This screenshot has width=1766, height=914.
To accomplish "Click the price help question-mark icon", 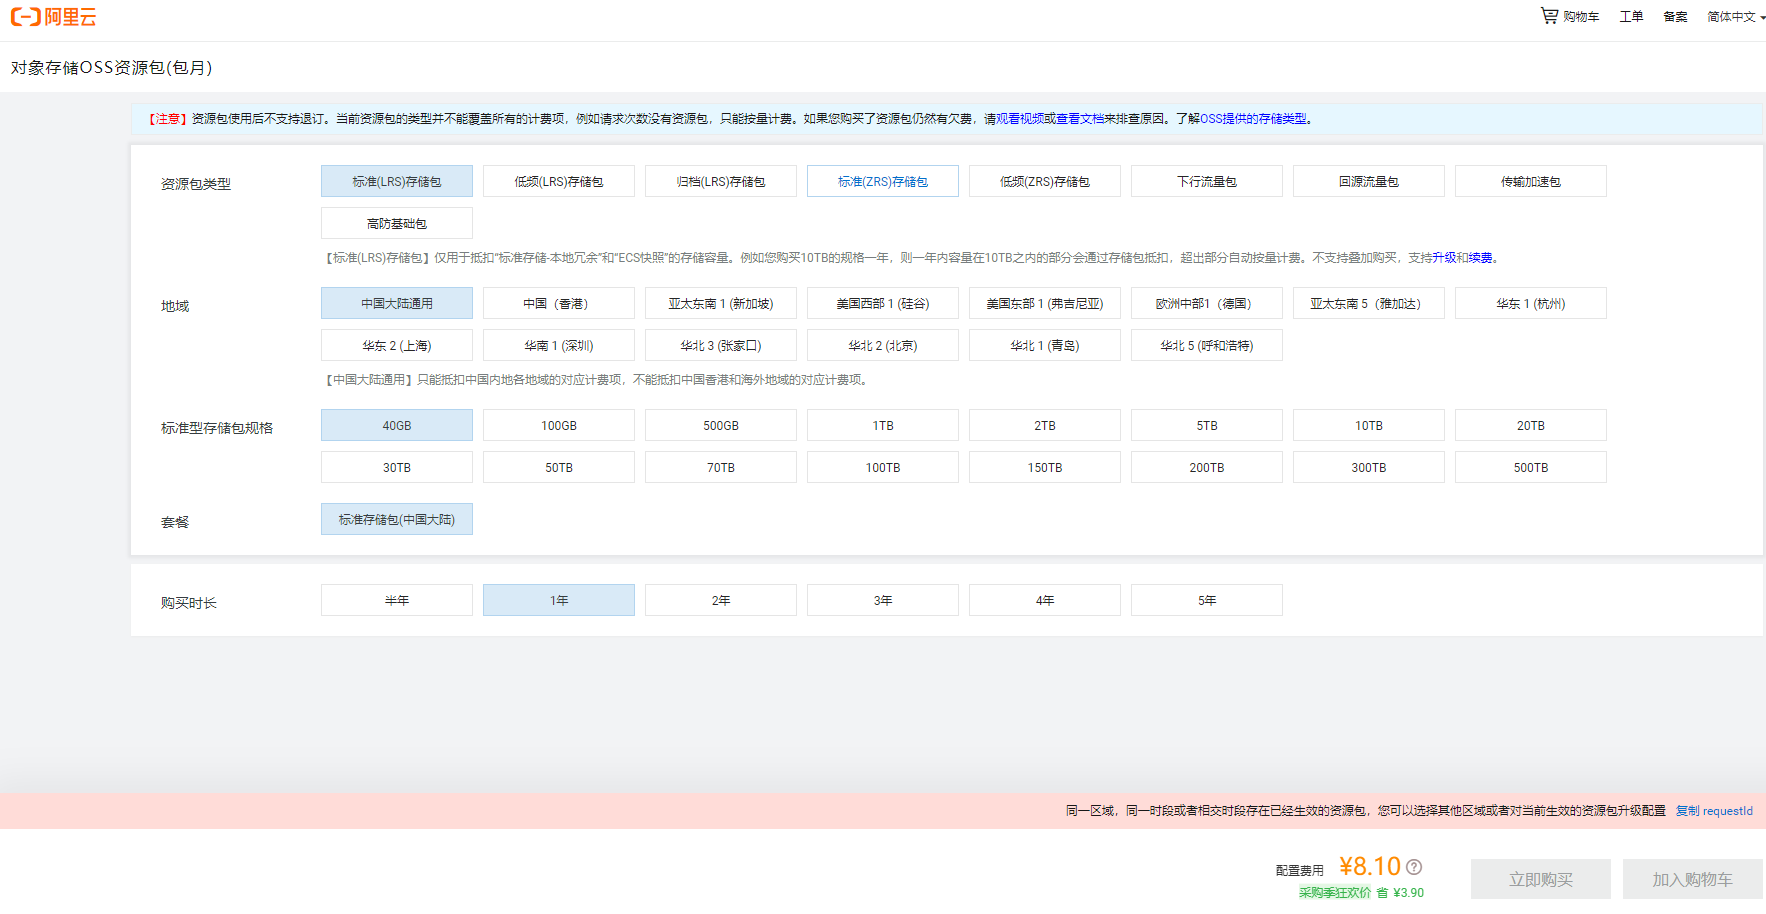I will tap(1414, 867).
